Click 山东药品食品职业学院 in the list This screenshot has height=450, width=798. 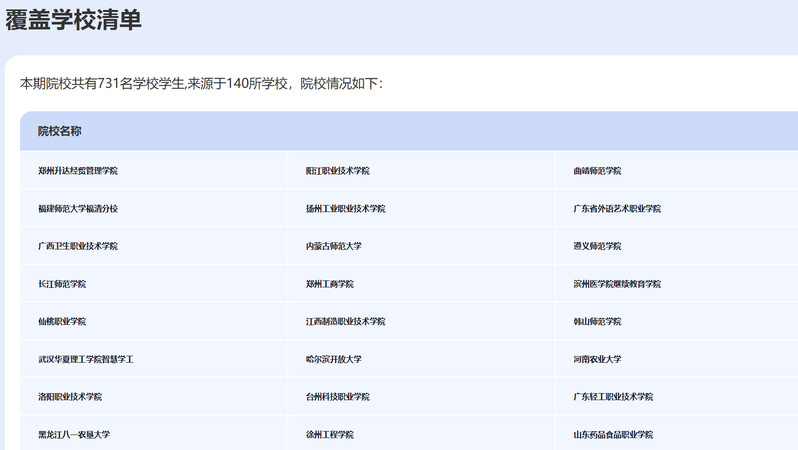point(613,435)
